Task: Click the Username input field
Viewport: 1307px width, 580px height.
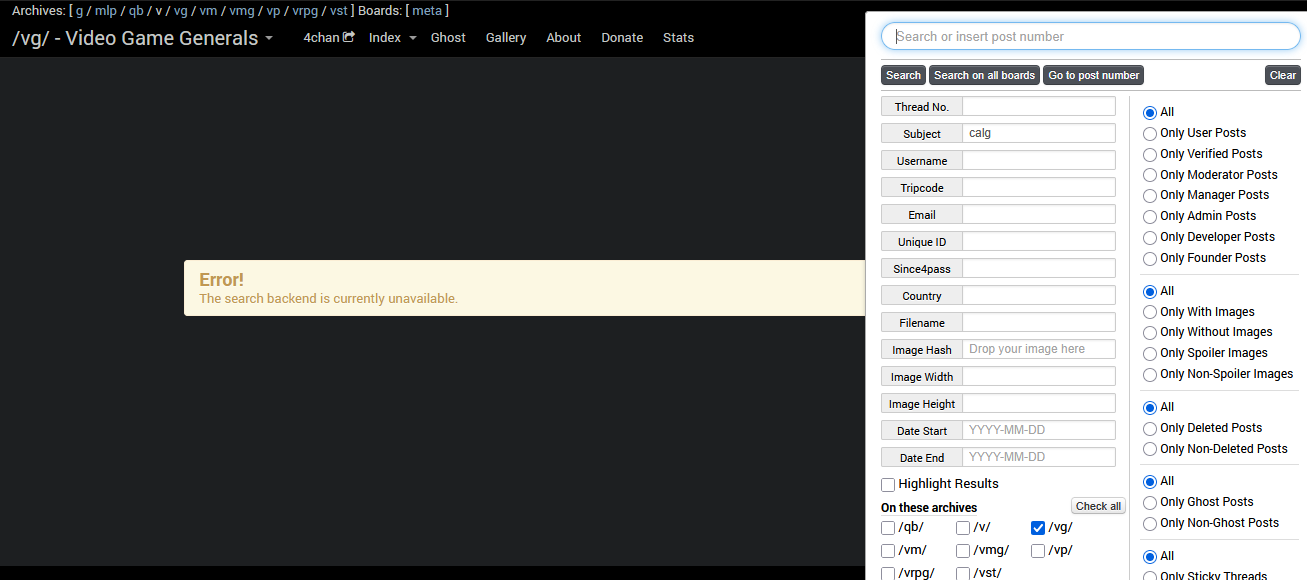Action: pyautogui.click(x=1038, y=160)
